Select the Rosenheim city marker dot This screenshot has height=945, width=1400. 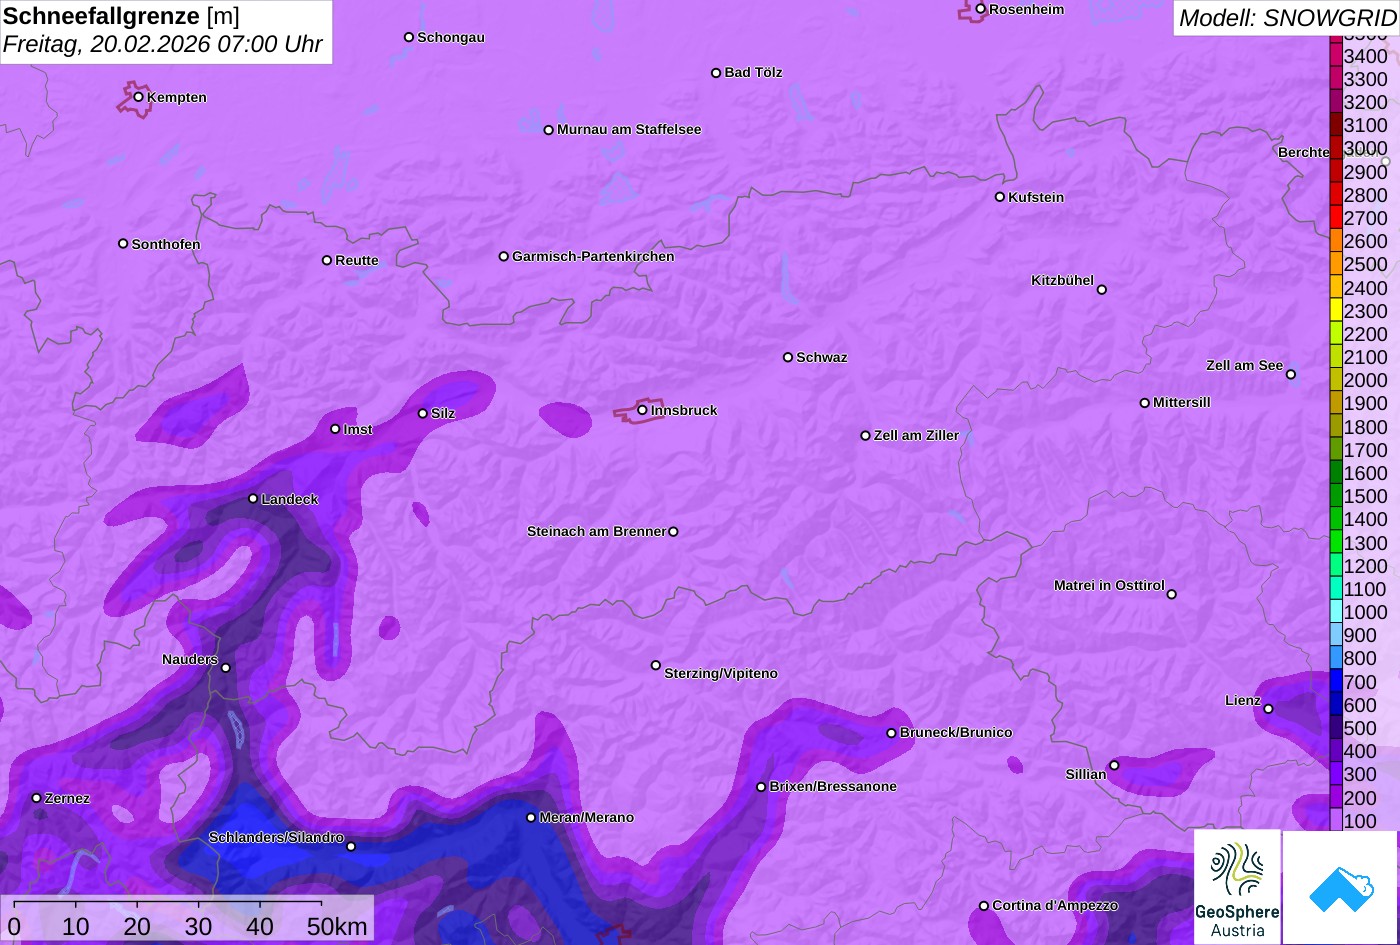pyautogui.click(x=981, y=9)
